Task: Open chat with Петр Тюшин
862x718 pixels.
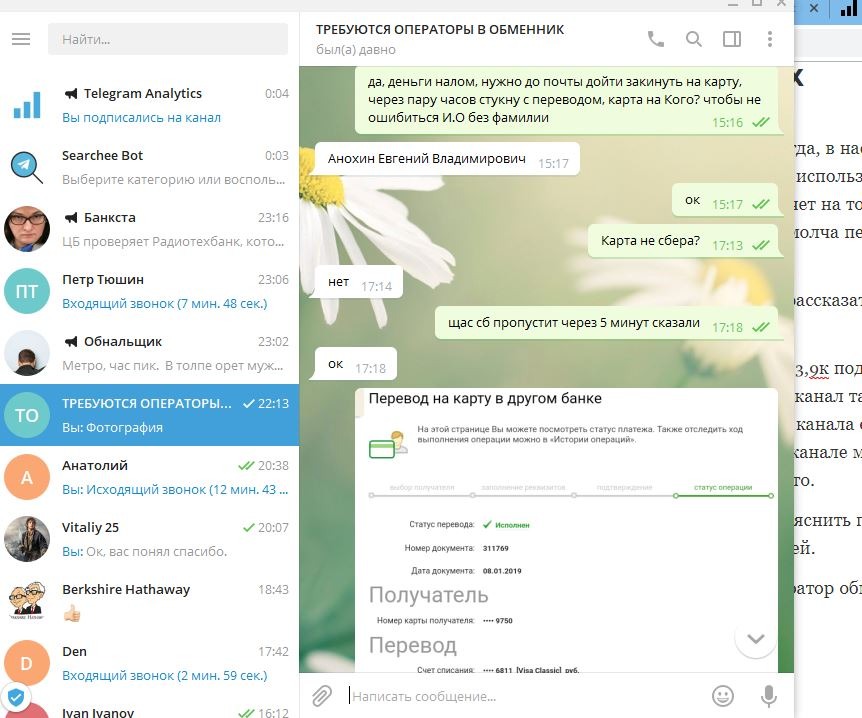Action: click(150, 291)
